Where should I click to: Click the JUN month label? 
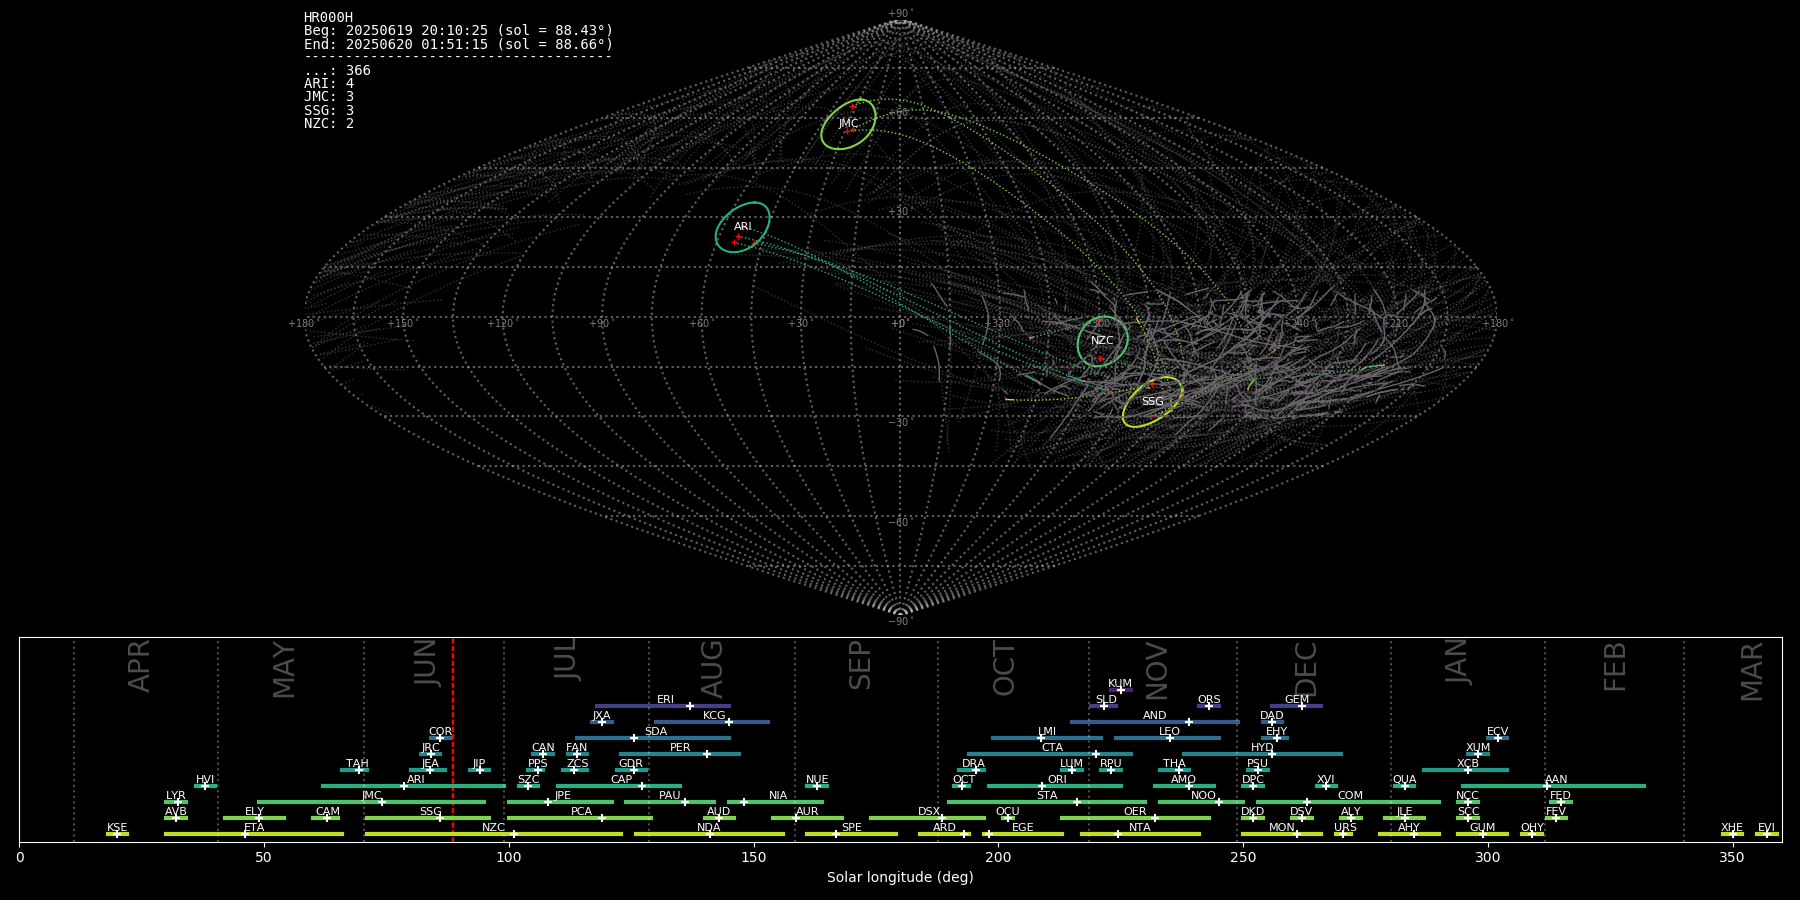click(x=426, y=663)
